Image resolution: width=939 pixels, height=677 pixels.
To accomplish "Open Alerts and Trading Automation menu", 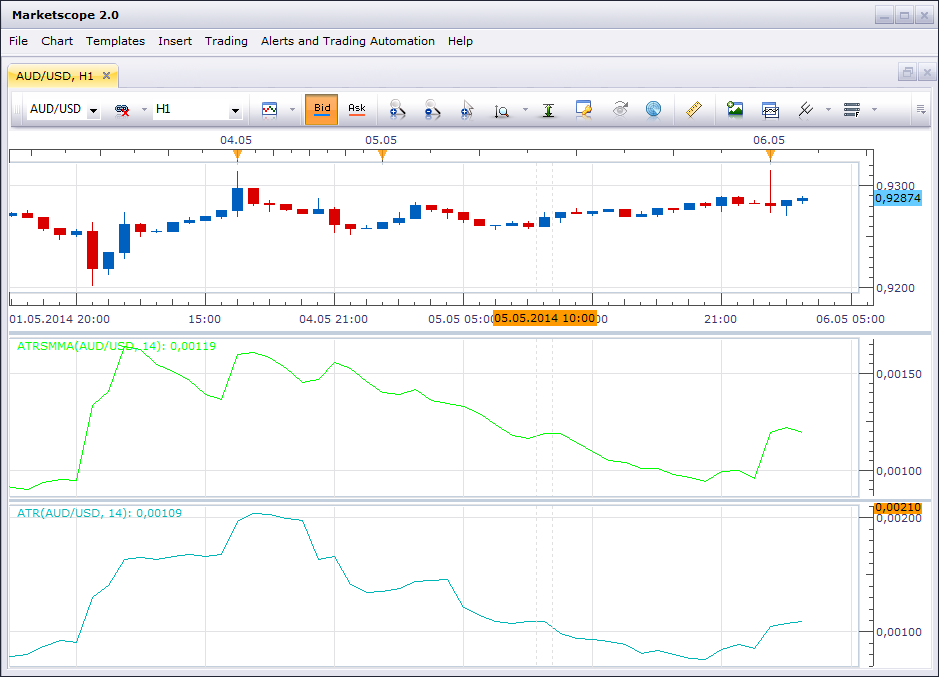I will click(x=347, y=41).
